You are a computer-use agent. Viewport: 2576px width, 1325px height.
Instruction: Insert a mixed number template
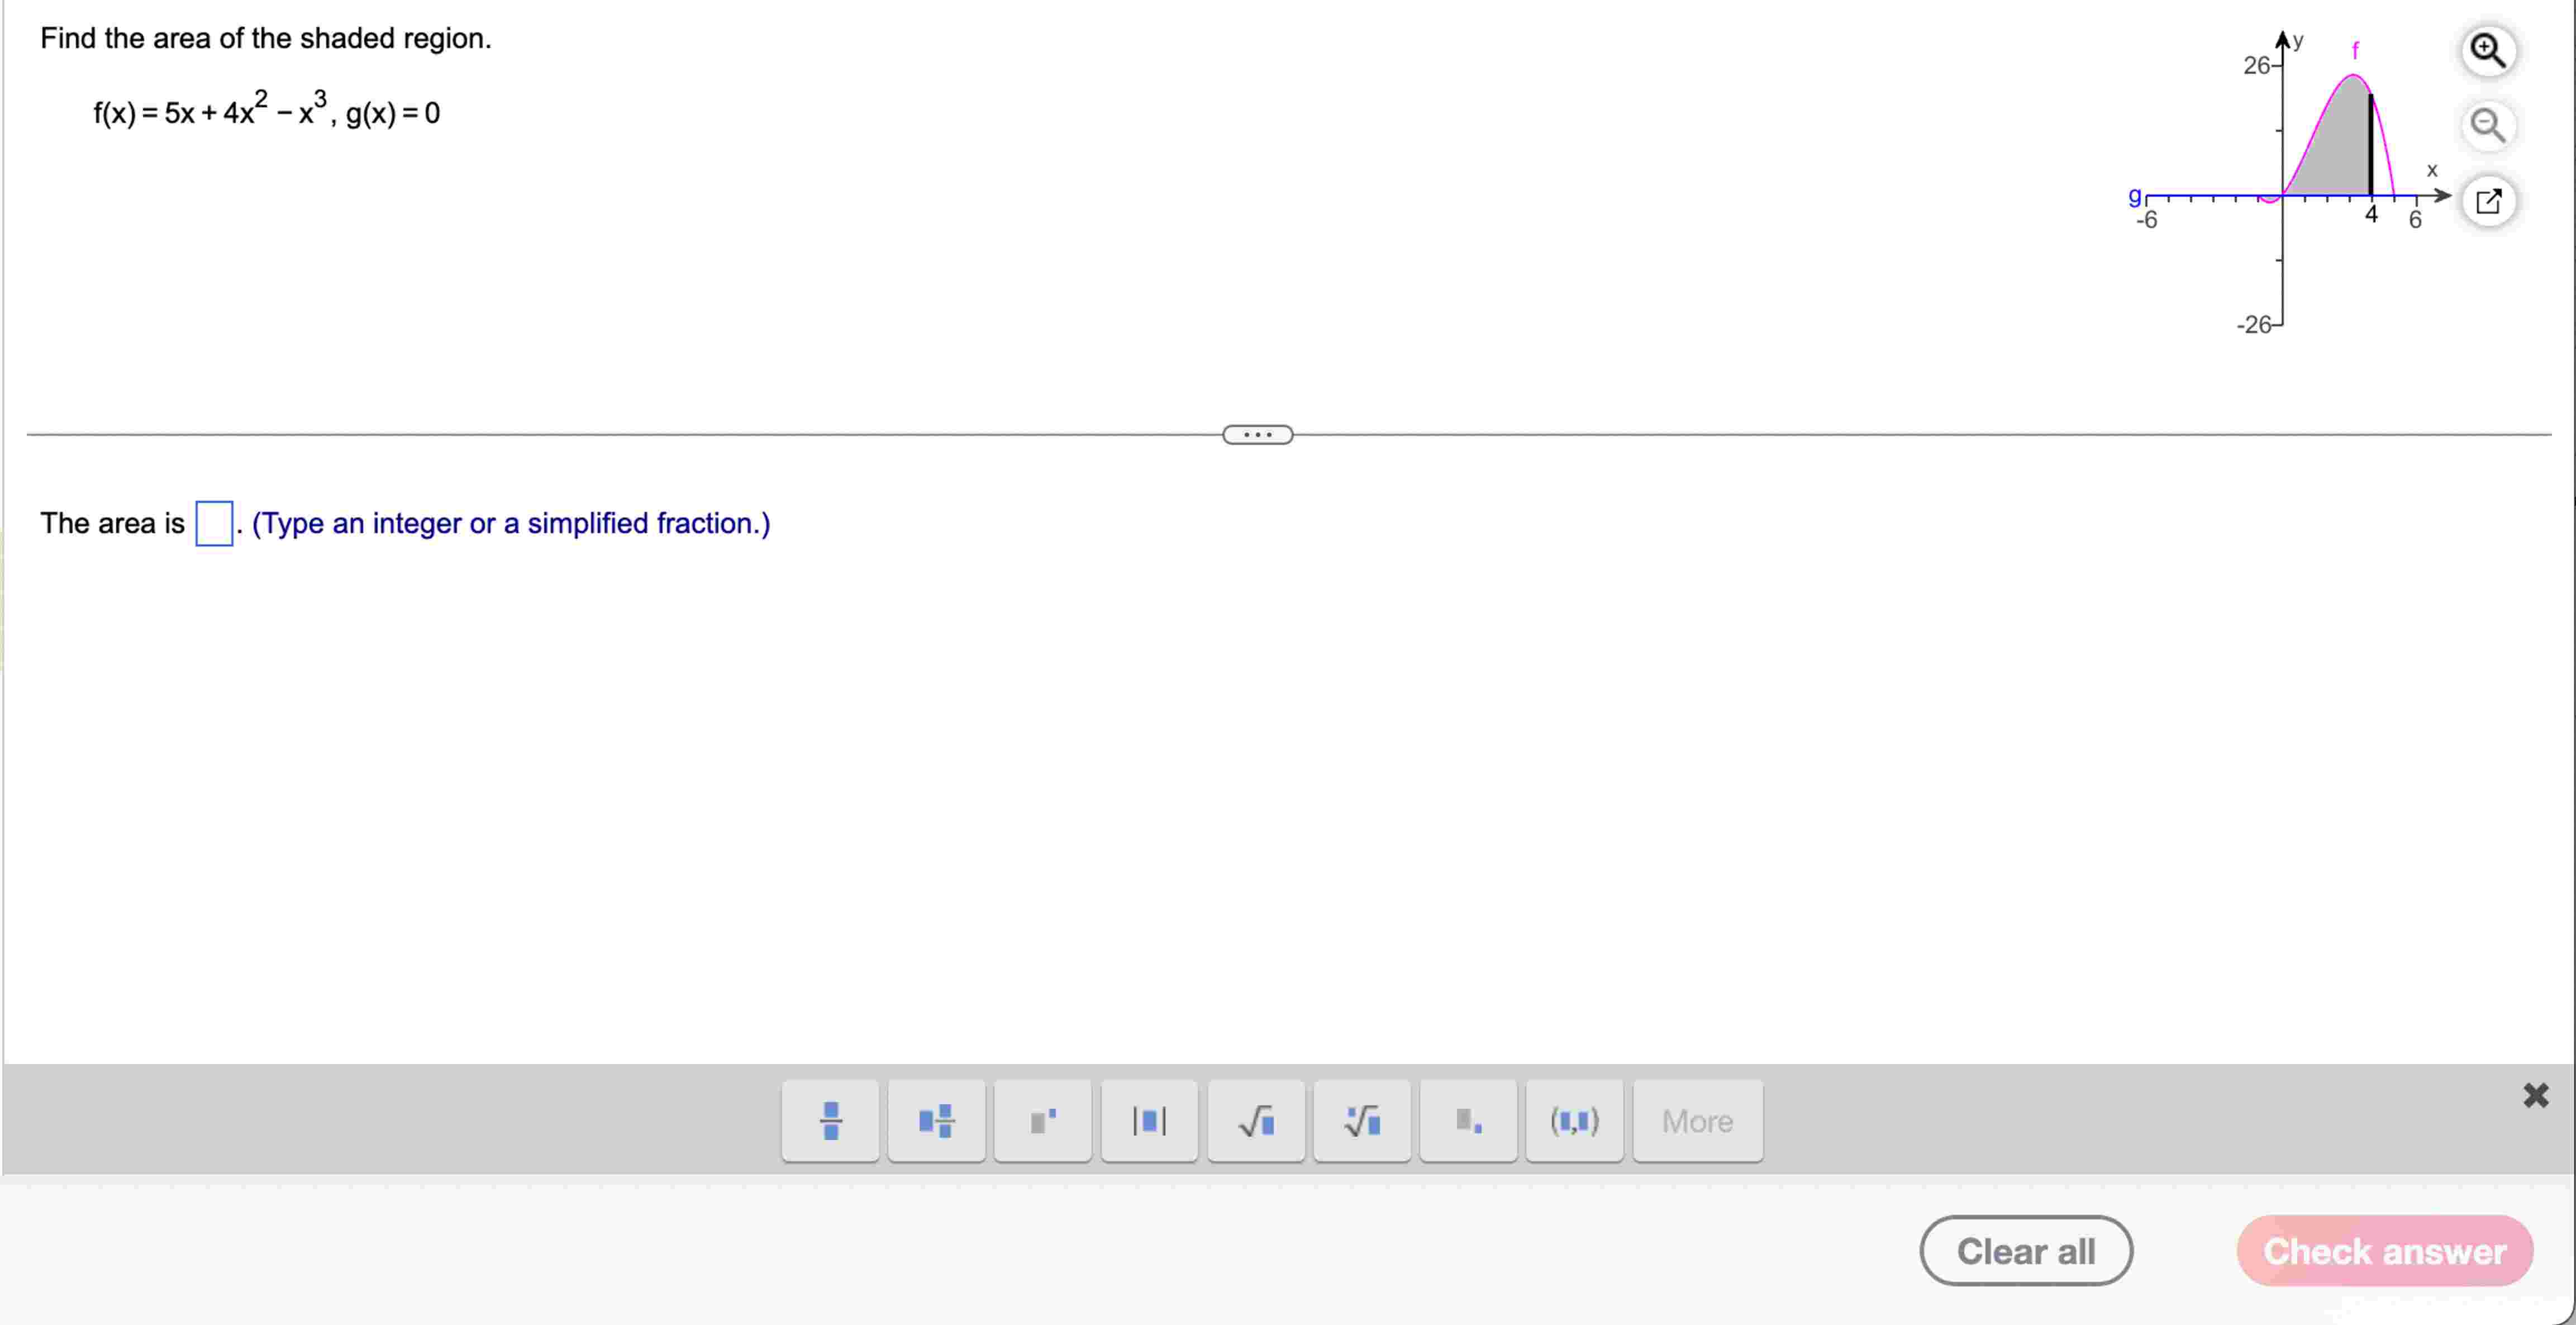[936, 1121]
